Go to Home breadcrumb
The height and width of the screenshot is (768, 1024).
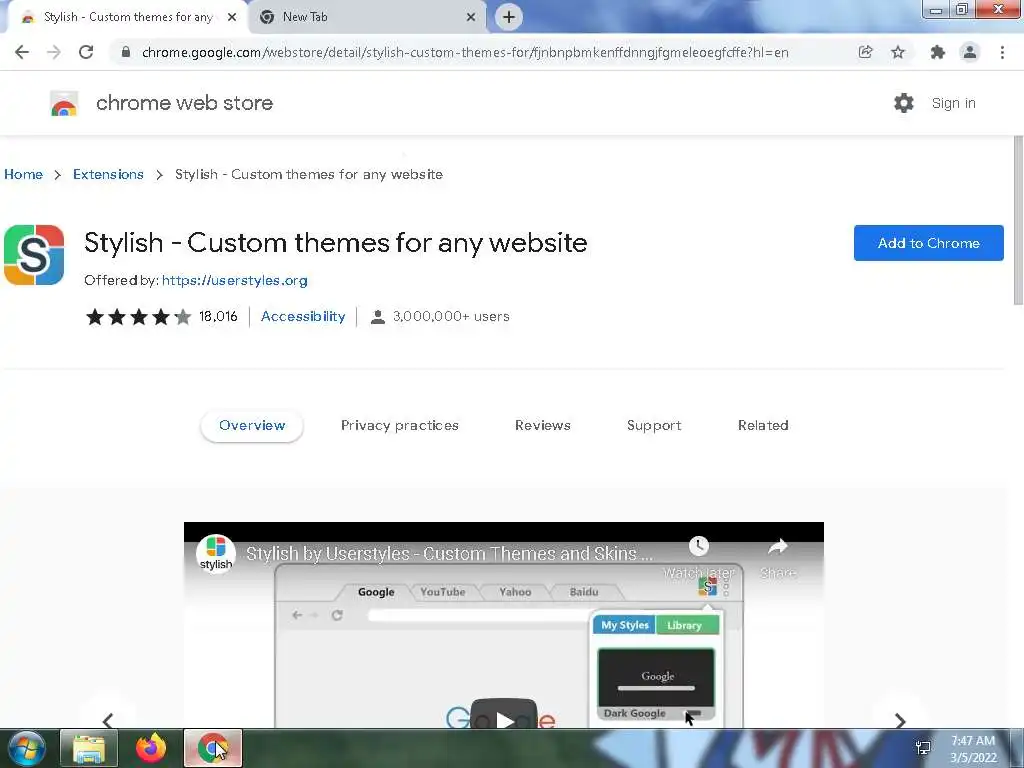(24, 174)
